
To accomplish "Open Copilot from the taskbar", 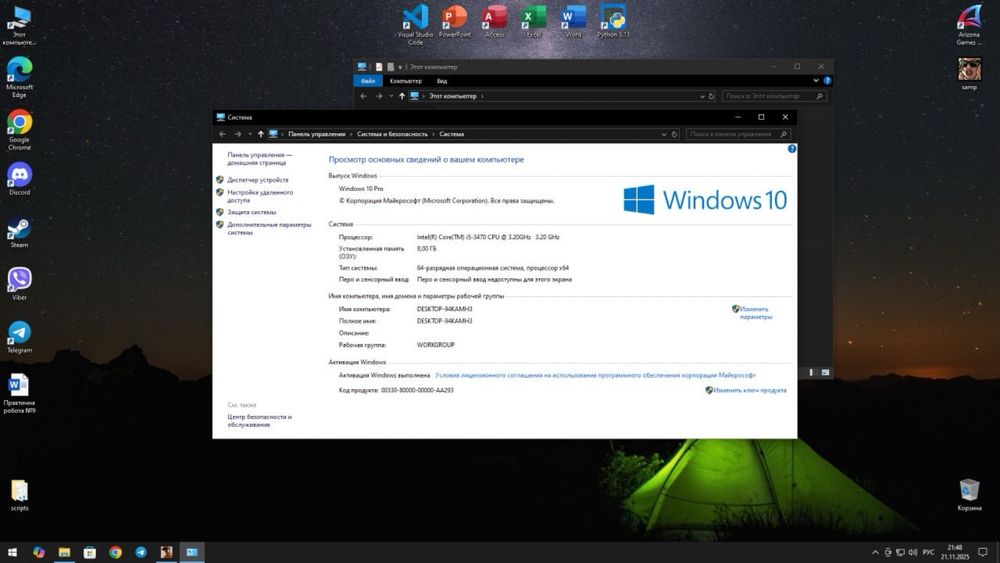I will pyautogui.click(x=39, y=552).
